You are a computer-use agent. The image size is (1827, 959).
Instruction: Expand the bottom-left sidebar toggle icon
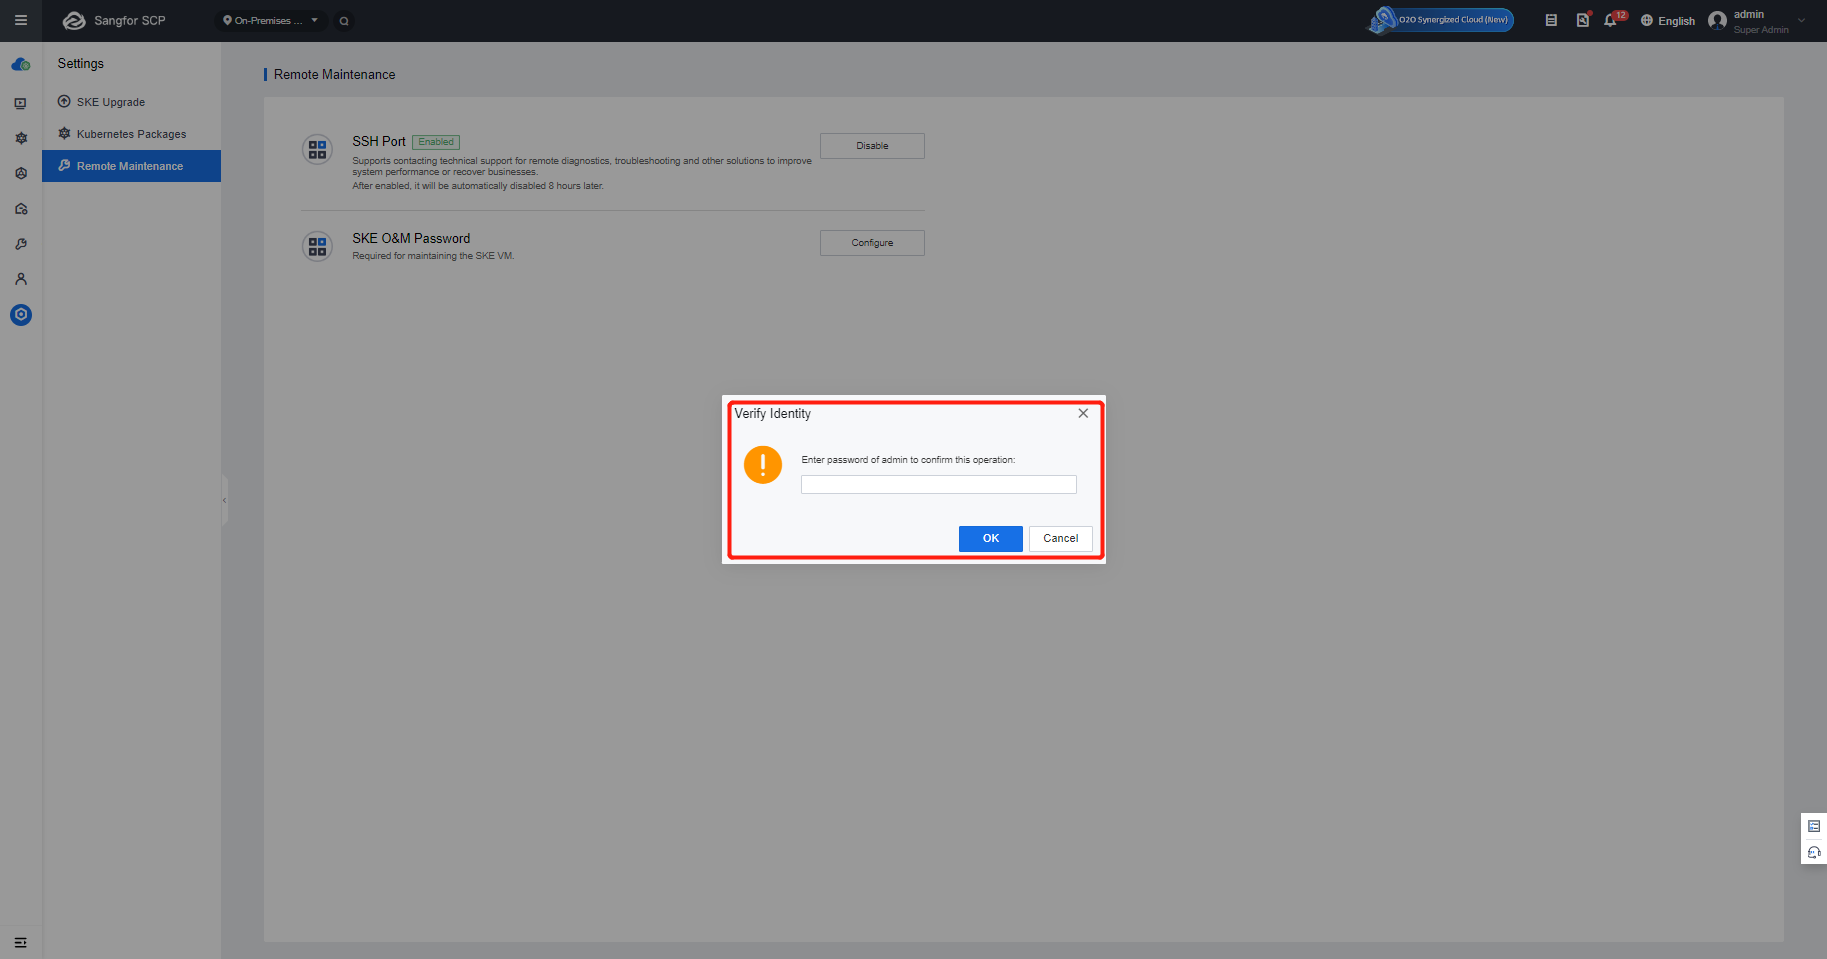pyautogui.click(x=20, y=942)
